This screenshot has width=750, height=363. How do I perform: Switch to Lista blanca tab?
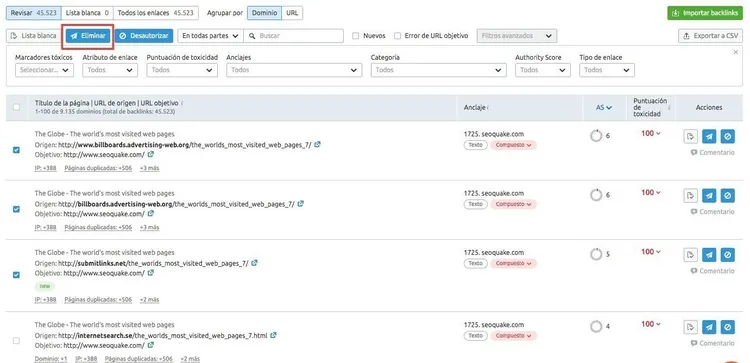(87, 13)
